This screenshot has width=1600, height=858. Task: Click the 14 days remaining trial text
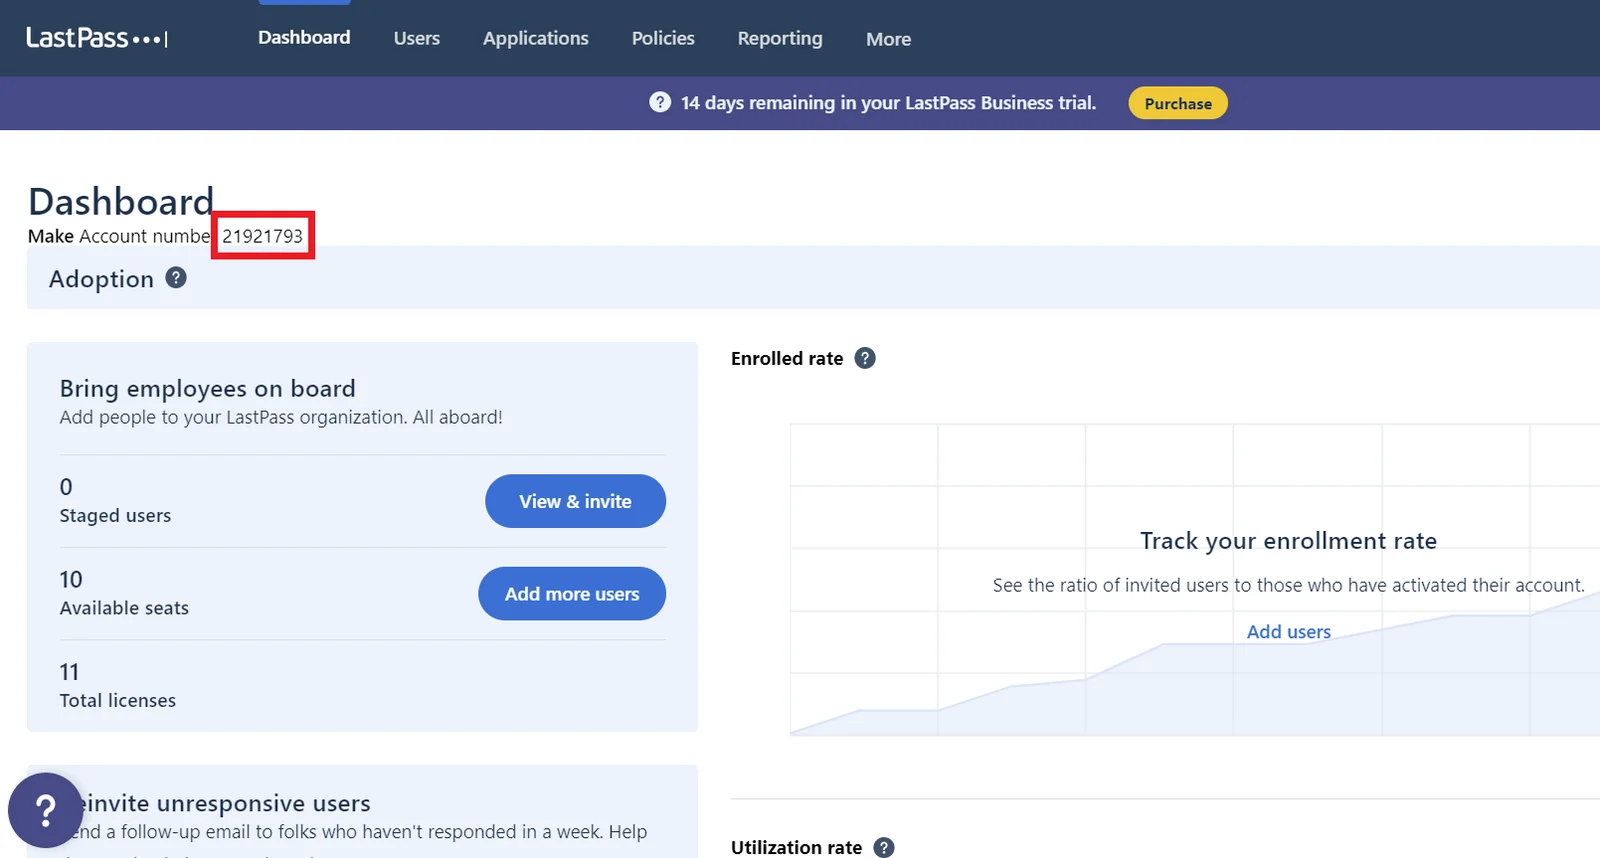coord(888,103)
